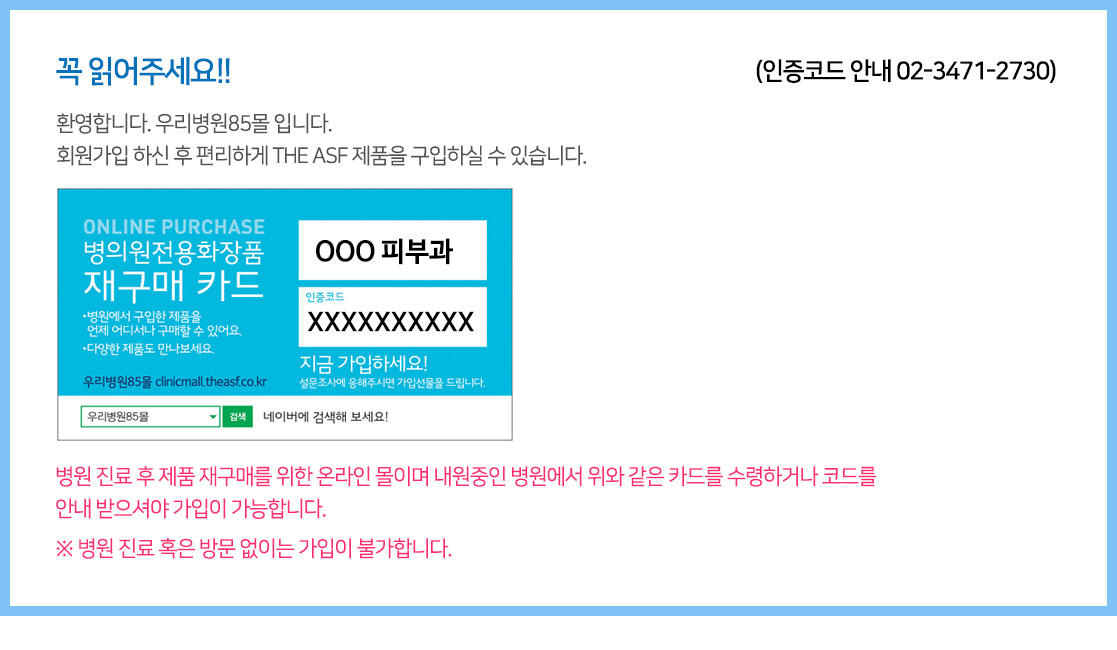Click the XXXXXXXXXX authentication code box
Image resolution: width=1117 pixels, height=650 pixels.
pyautogui.click(x=393, y=317)
